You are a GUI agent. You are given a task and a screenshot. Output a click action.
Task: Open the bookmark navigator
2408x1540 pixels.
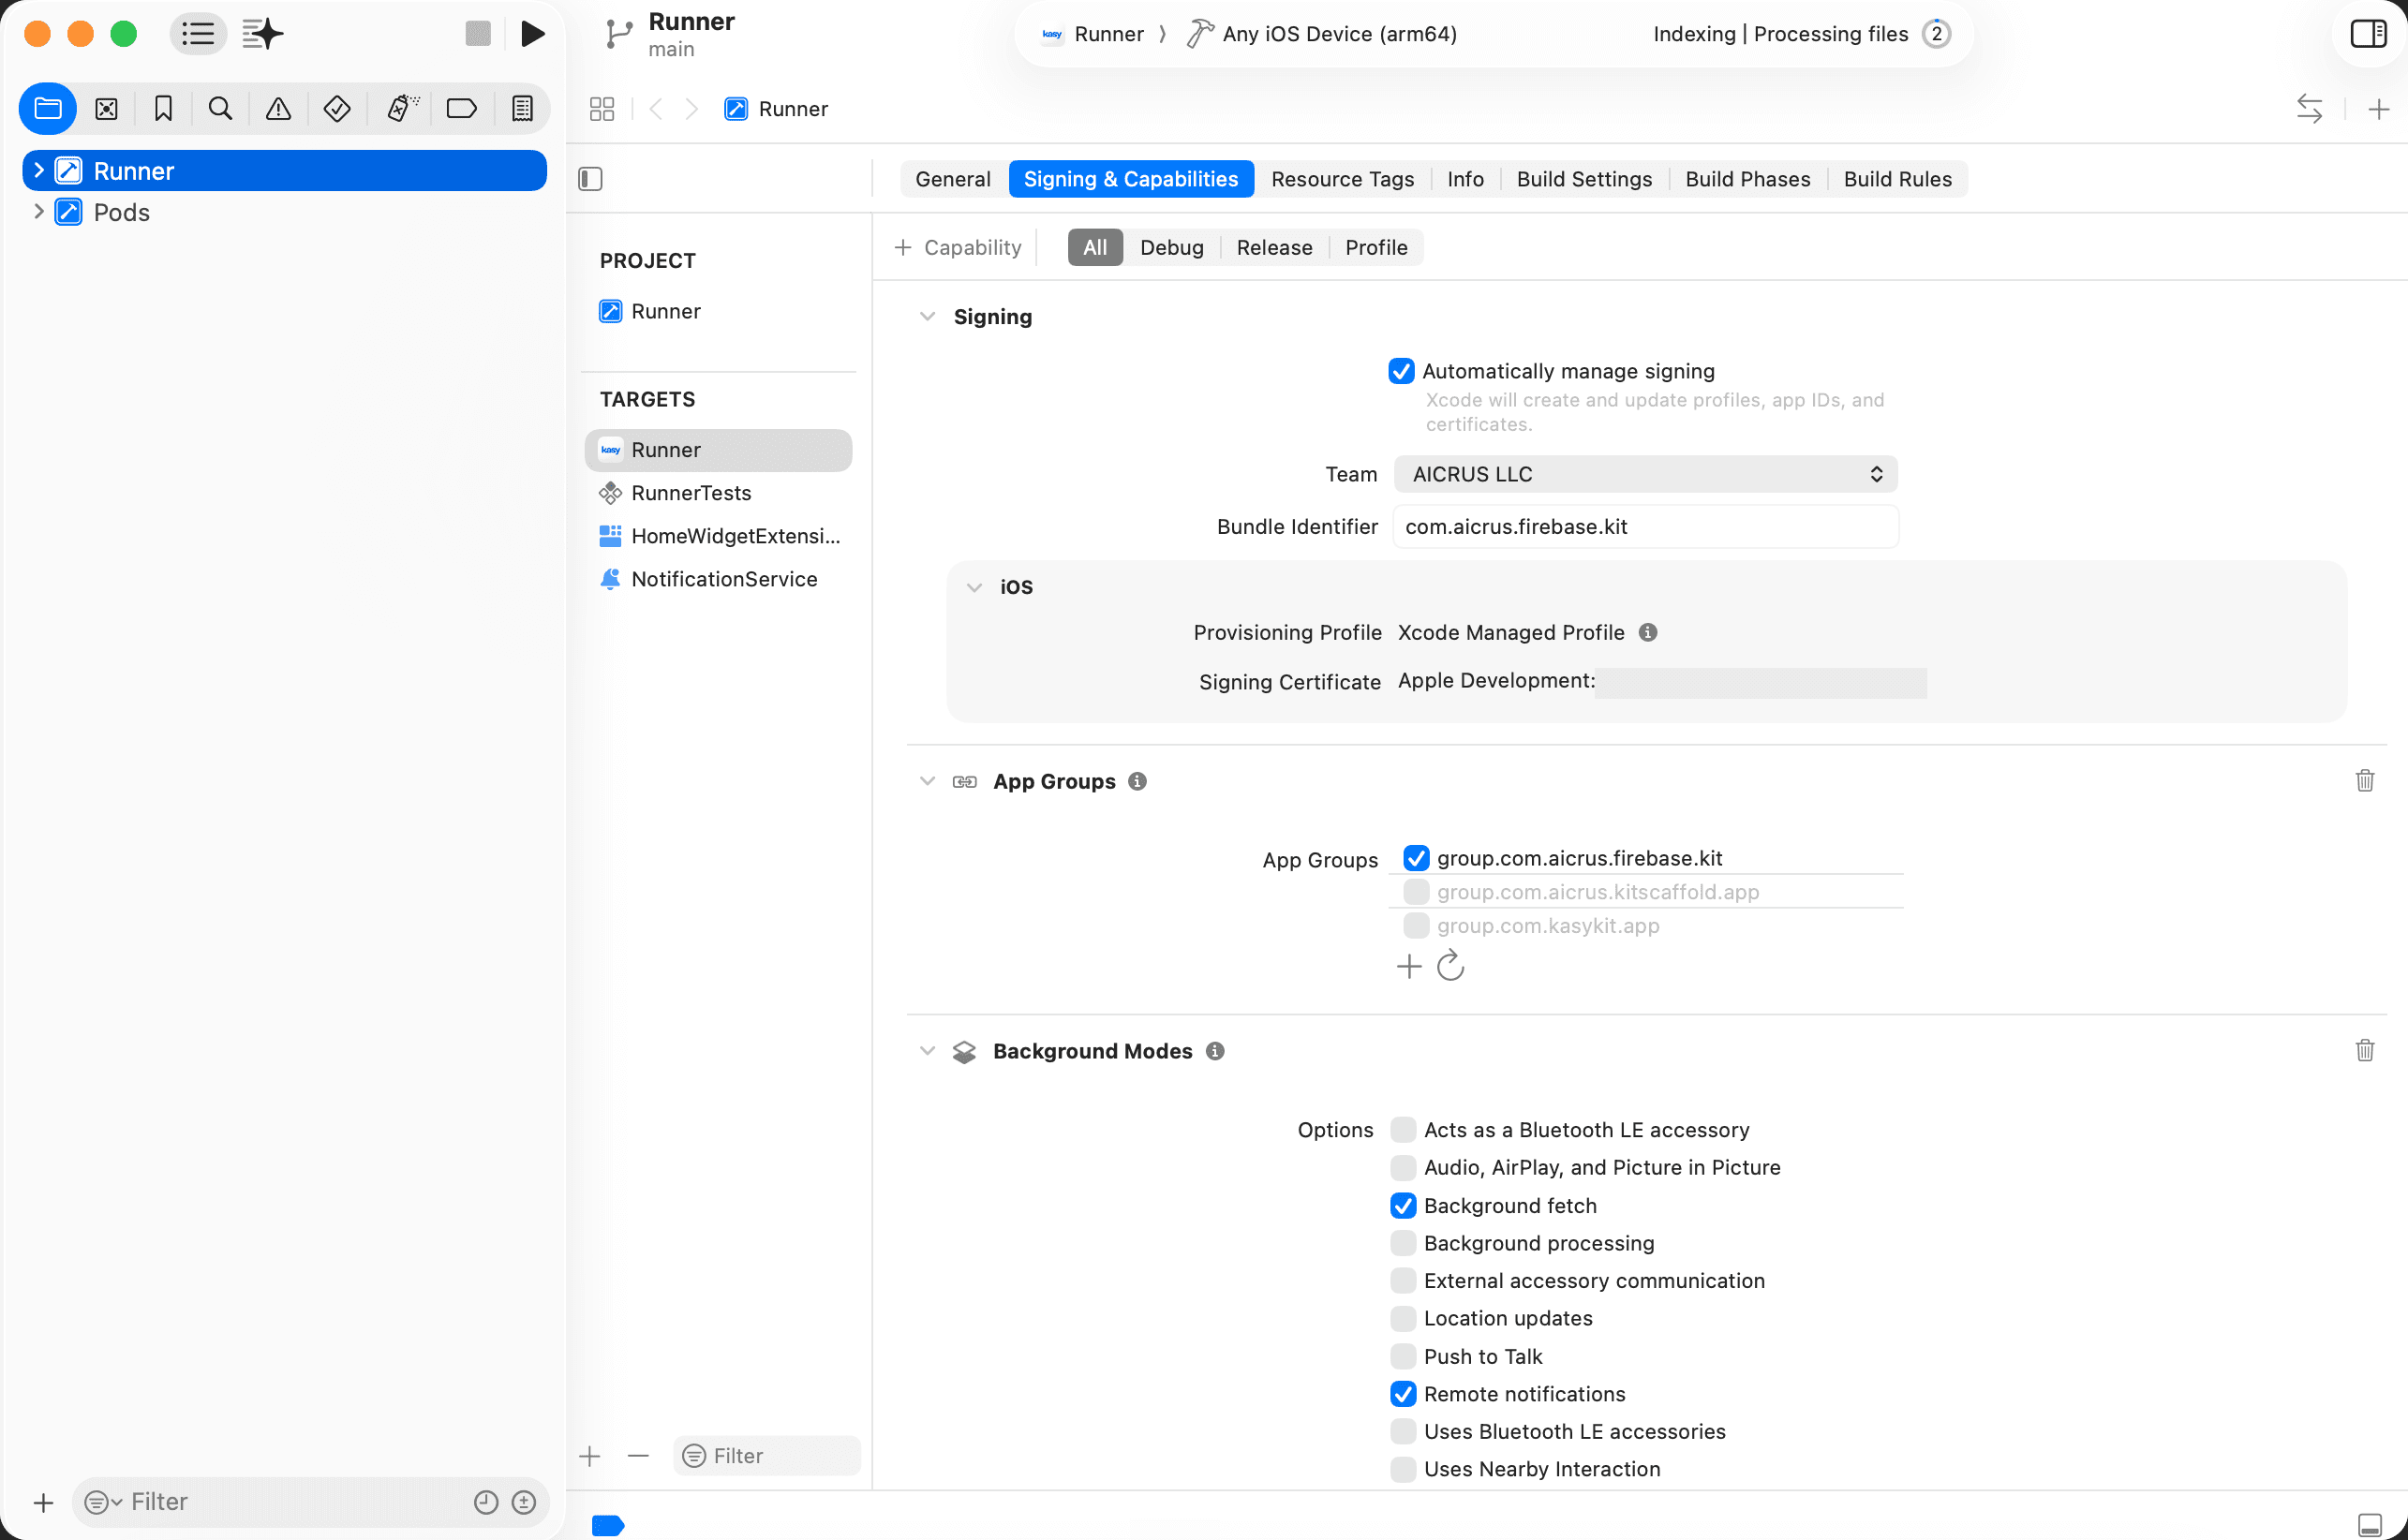point(163,109)
